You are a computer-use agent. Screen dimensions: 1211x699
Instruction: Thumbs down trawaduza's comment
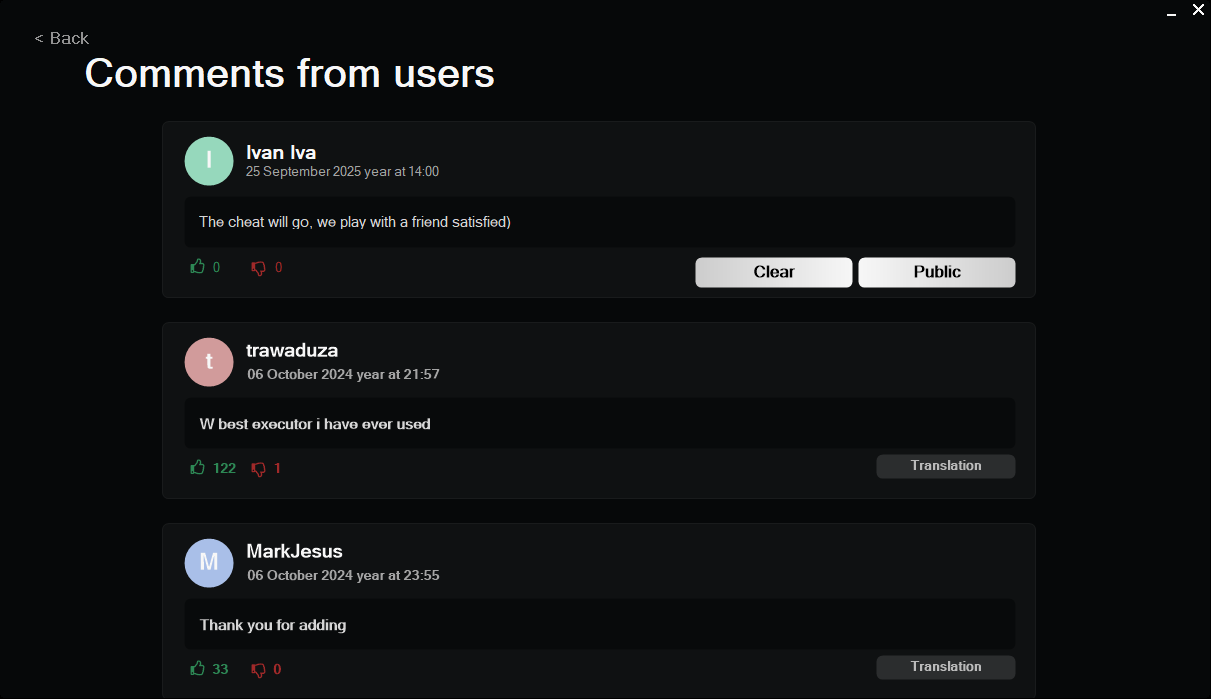click(x=258, y=469)
